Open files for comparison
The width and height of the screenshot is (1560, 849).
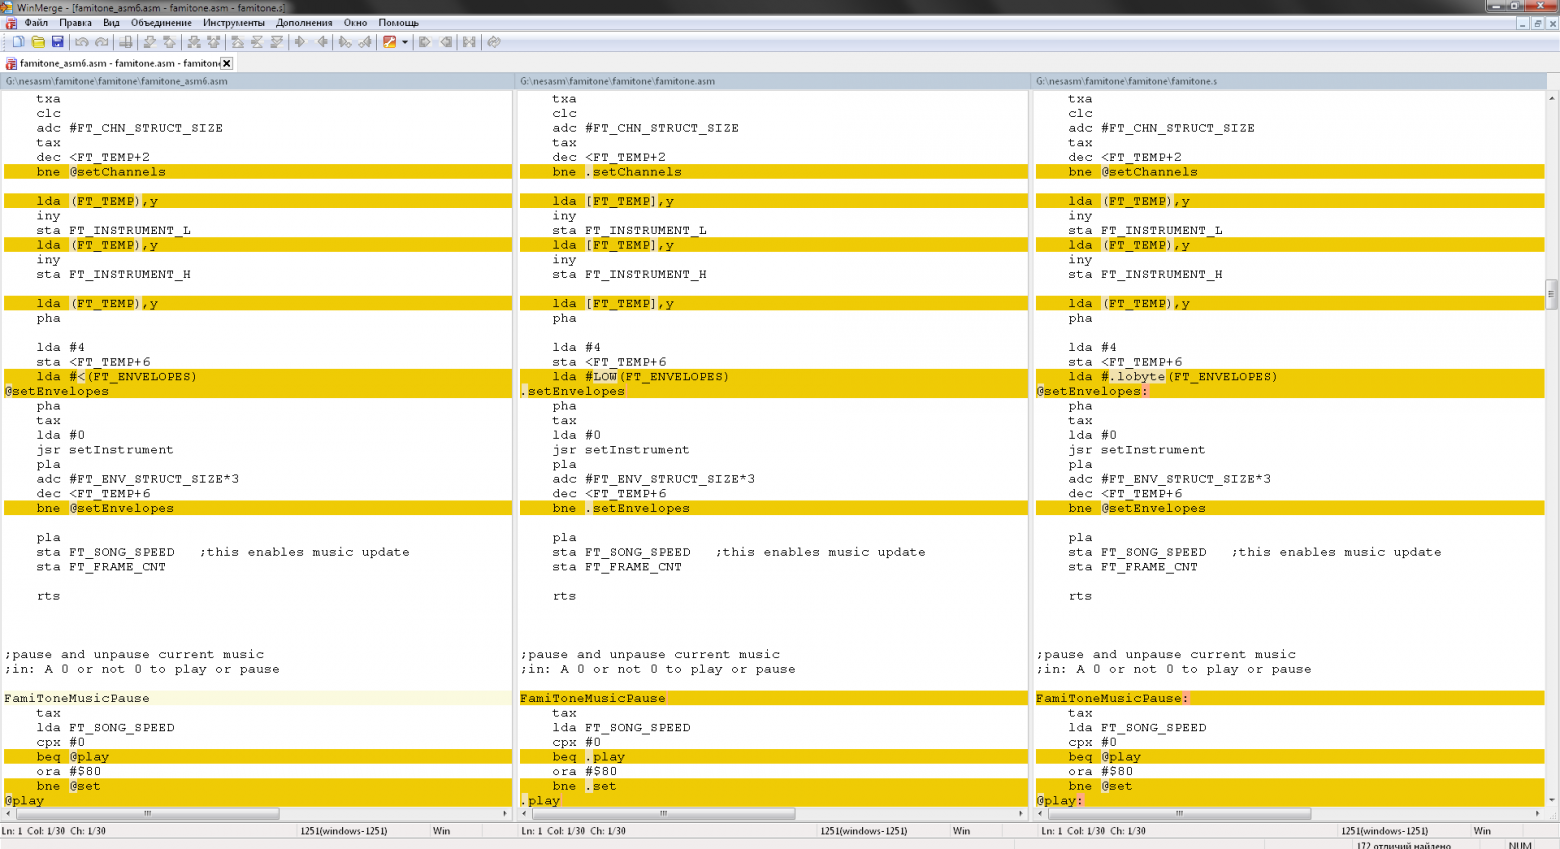coord(40,42)
